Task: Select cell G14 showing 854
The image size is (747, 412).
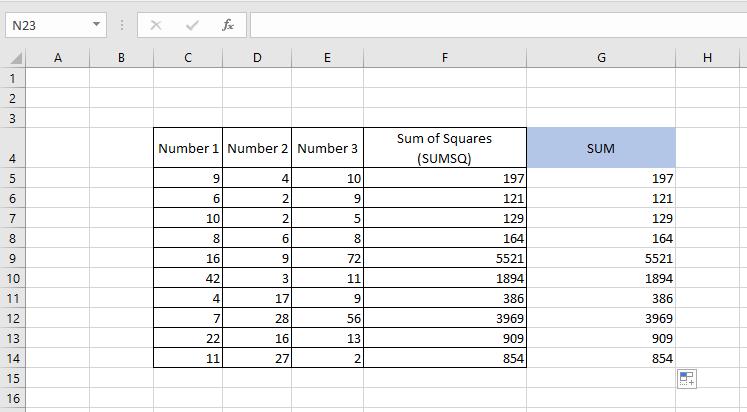Action: coord(601,358)
